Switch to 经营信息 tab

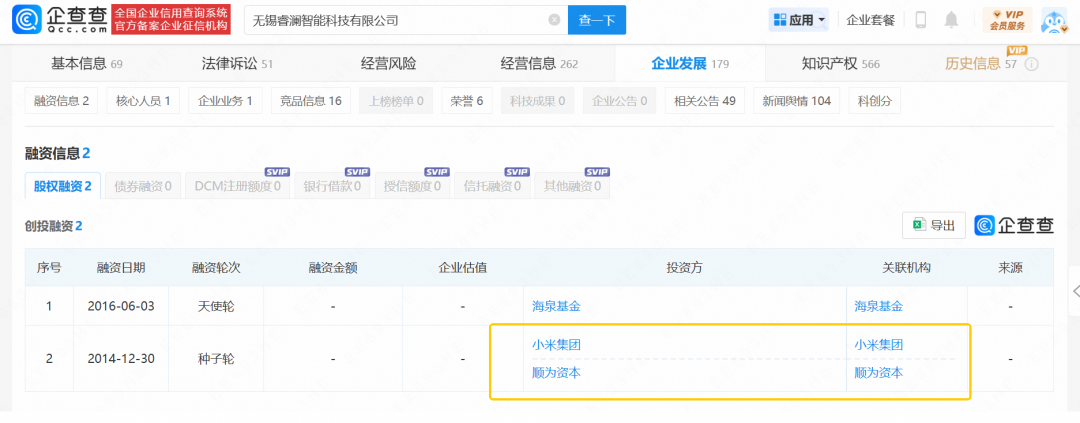tap(539, 64)
